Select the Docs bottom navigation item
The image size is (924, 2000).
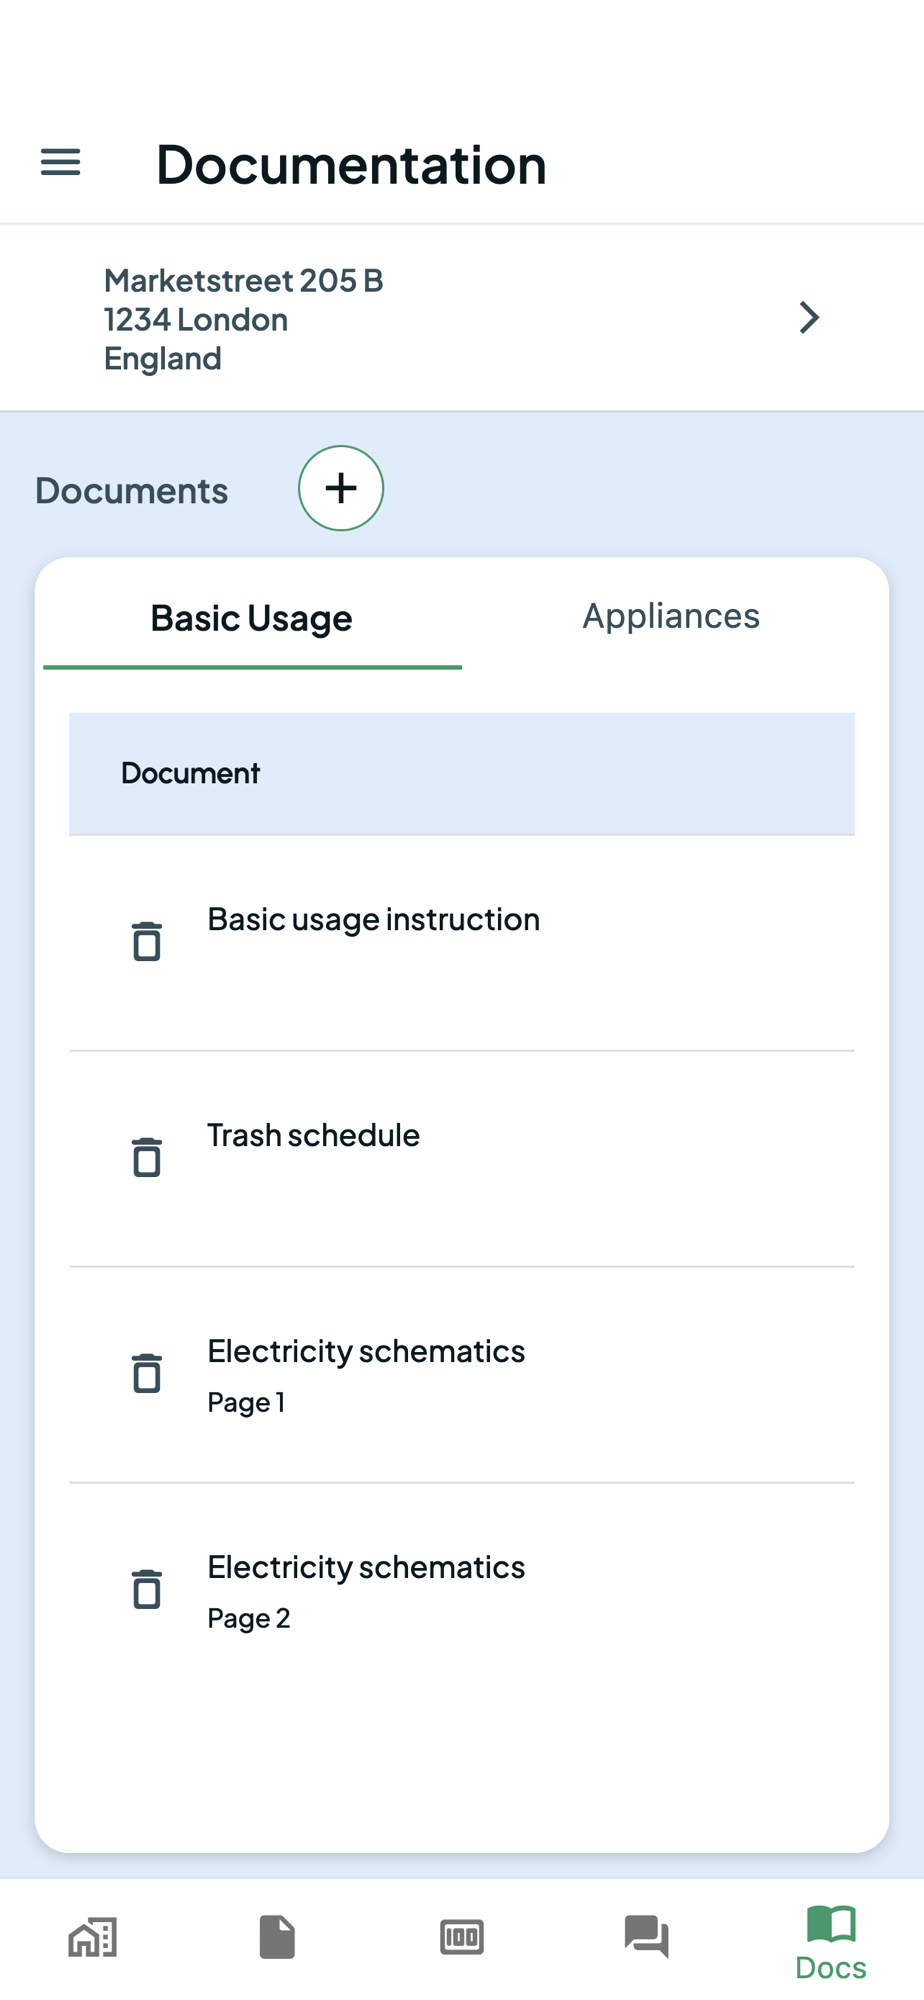pyautogui.click(x=831, y=1943)
